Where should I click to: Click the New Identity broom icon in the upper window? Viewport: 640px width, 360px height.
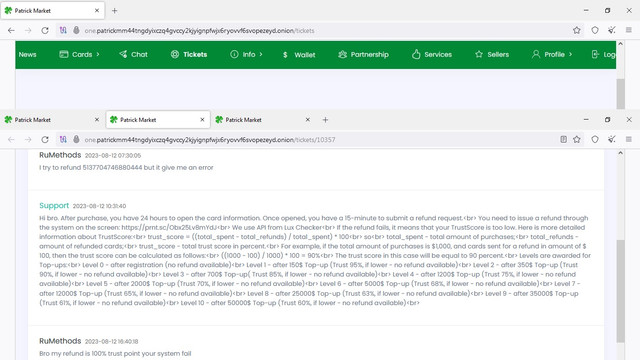click(x=611, y=30)
